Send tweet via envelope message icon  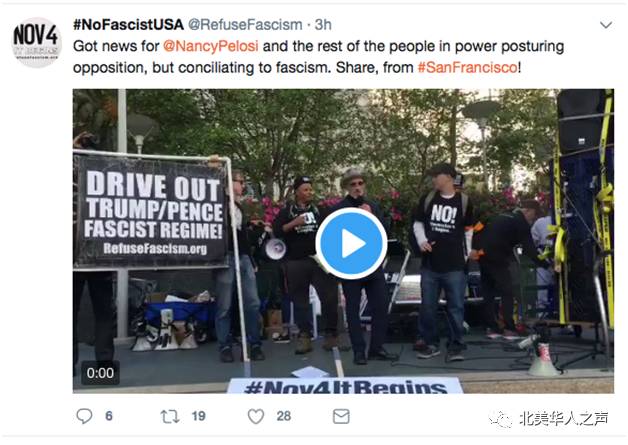pos(341,416)
